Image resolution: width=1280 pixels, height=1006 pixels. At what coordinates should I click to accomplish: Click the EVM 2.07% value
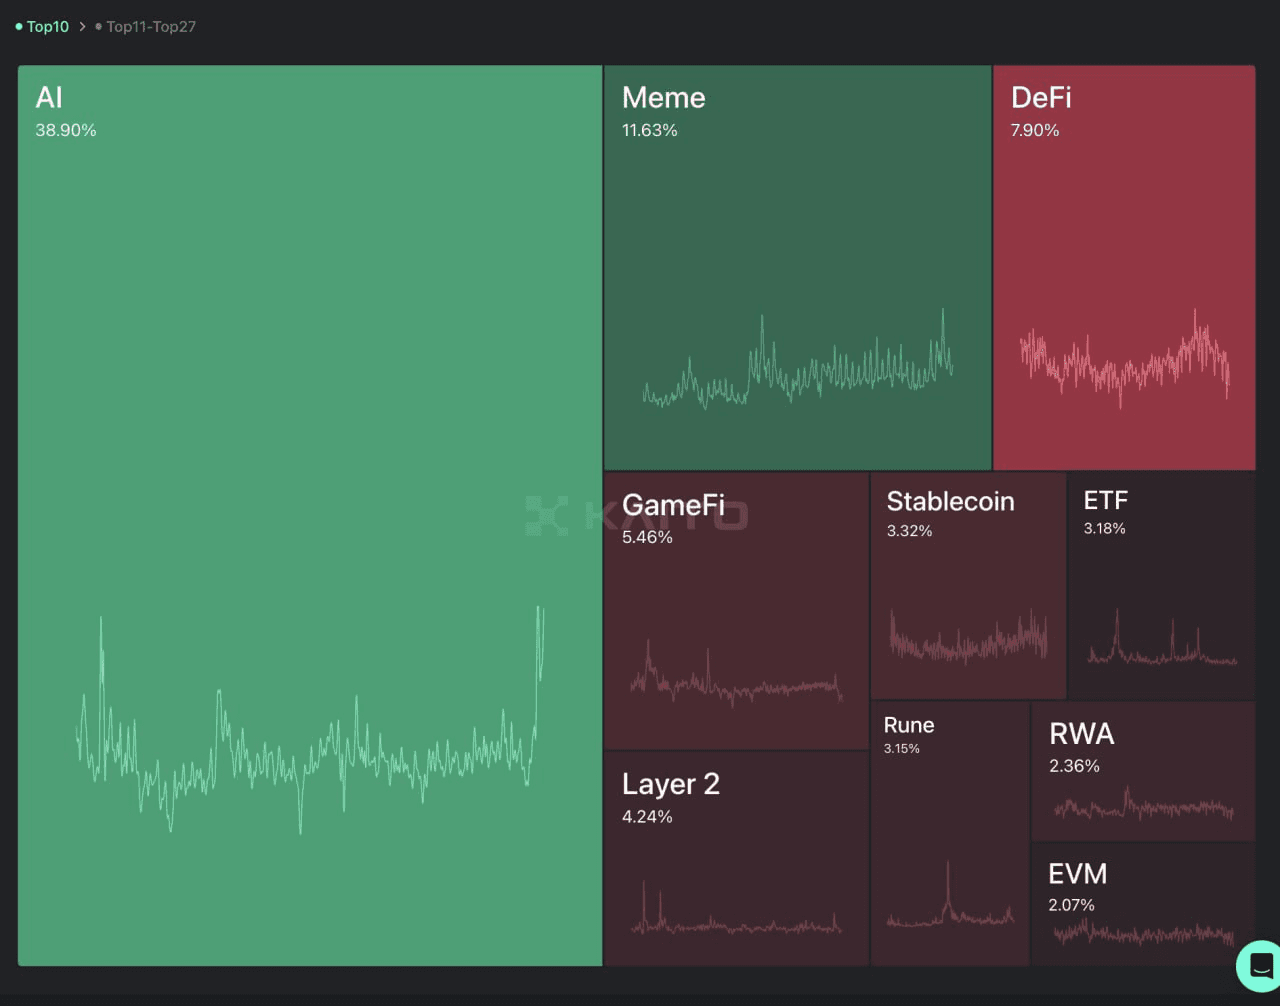(1071, 905)
